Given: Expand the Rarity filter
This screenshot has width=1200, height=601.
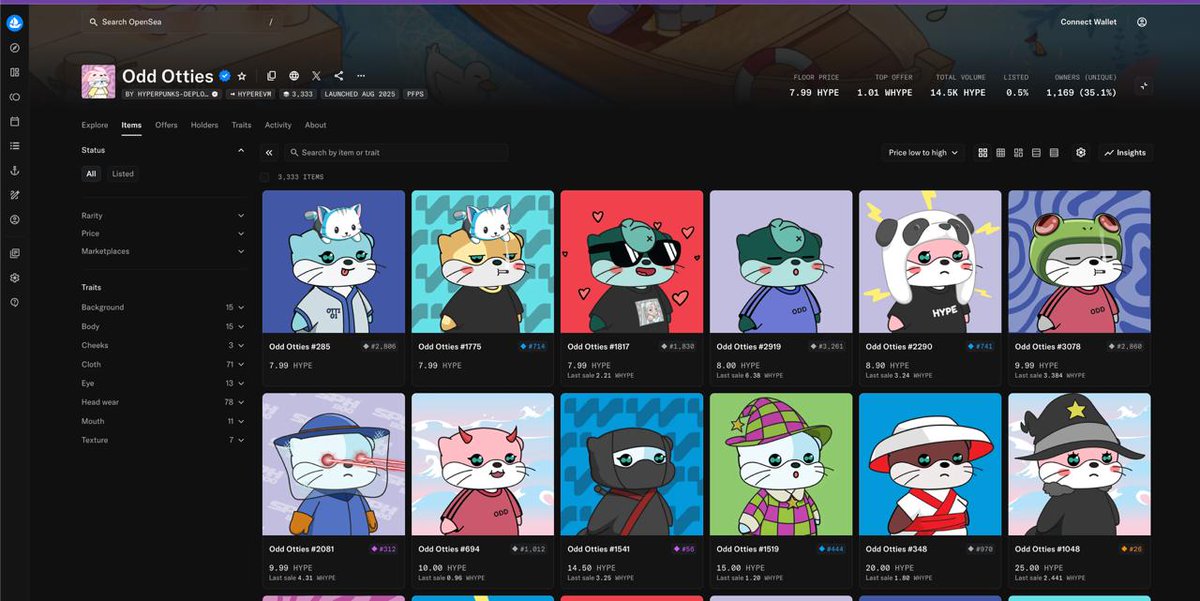Looking at the screenshot, I should (163, 216).
